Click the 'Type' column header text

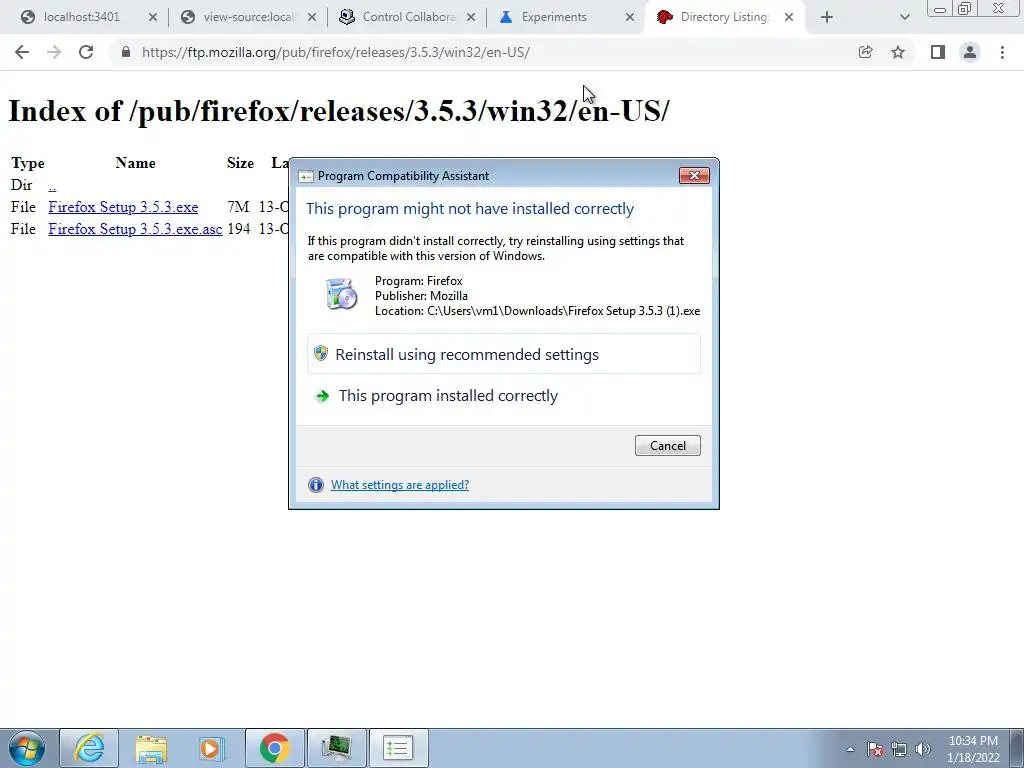(x=27, y=163)
